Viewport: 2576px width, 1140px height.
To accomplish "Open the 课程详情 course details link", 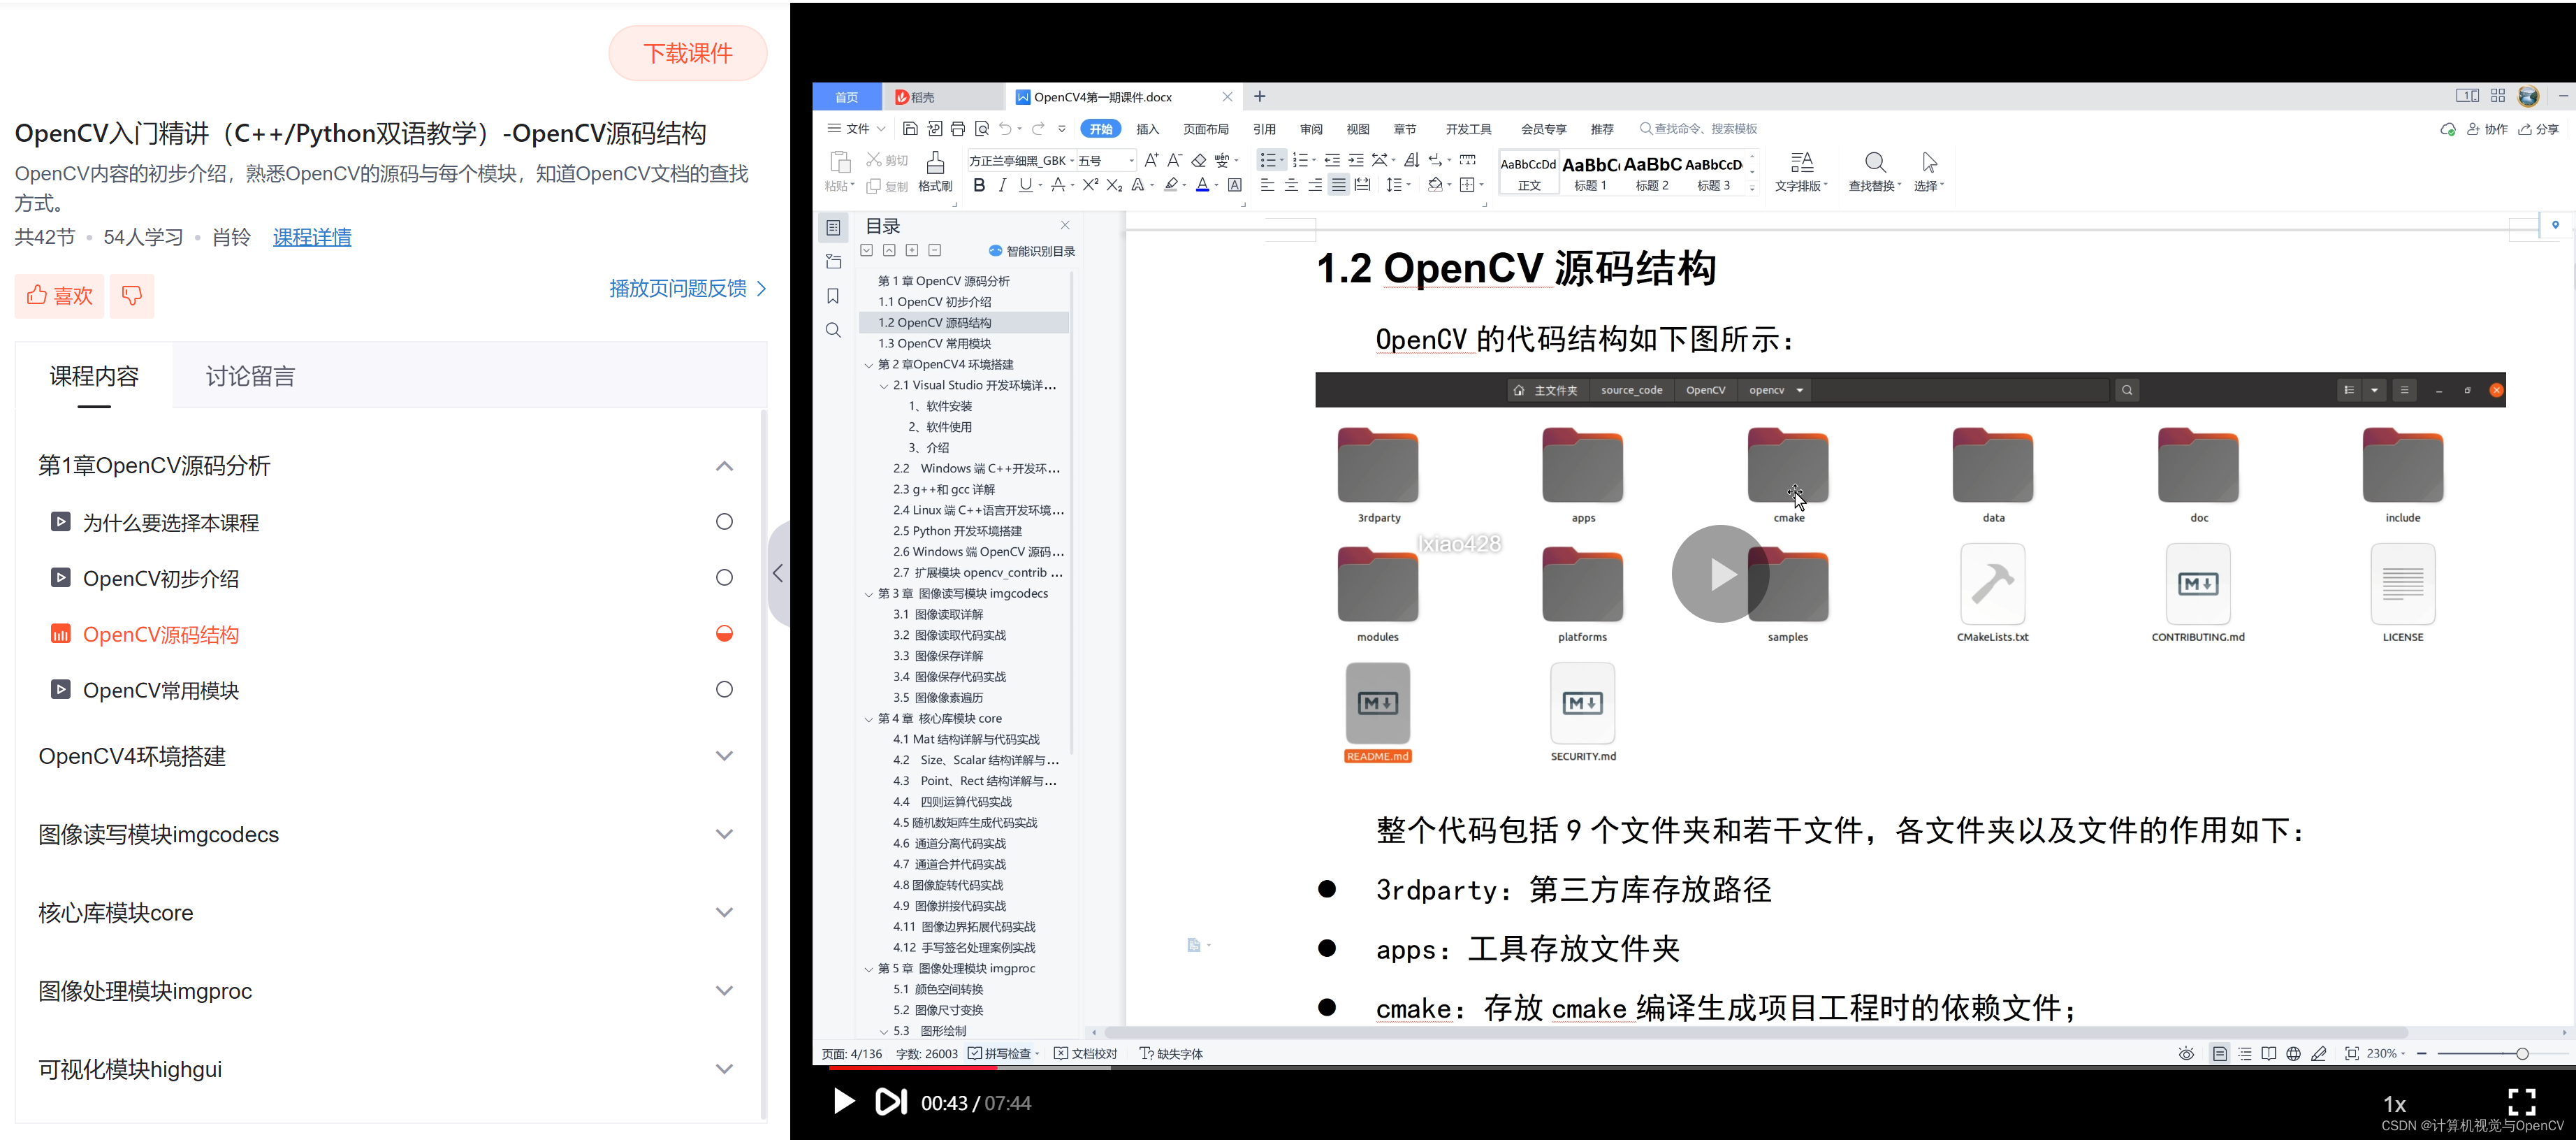I will (x=312, y=237).
